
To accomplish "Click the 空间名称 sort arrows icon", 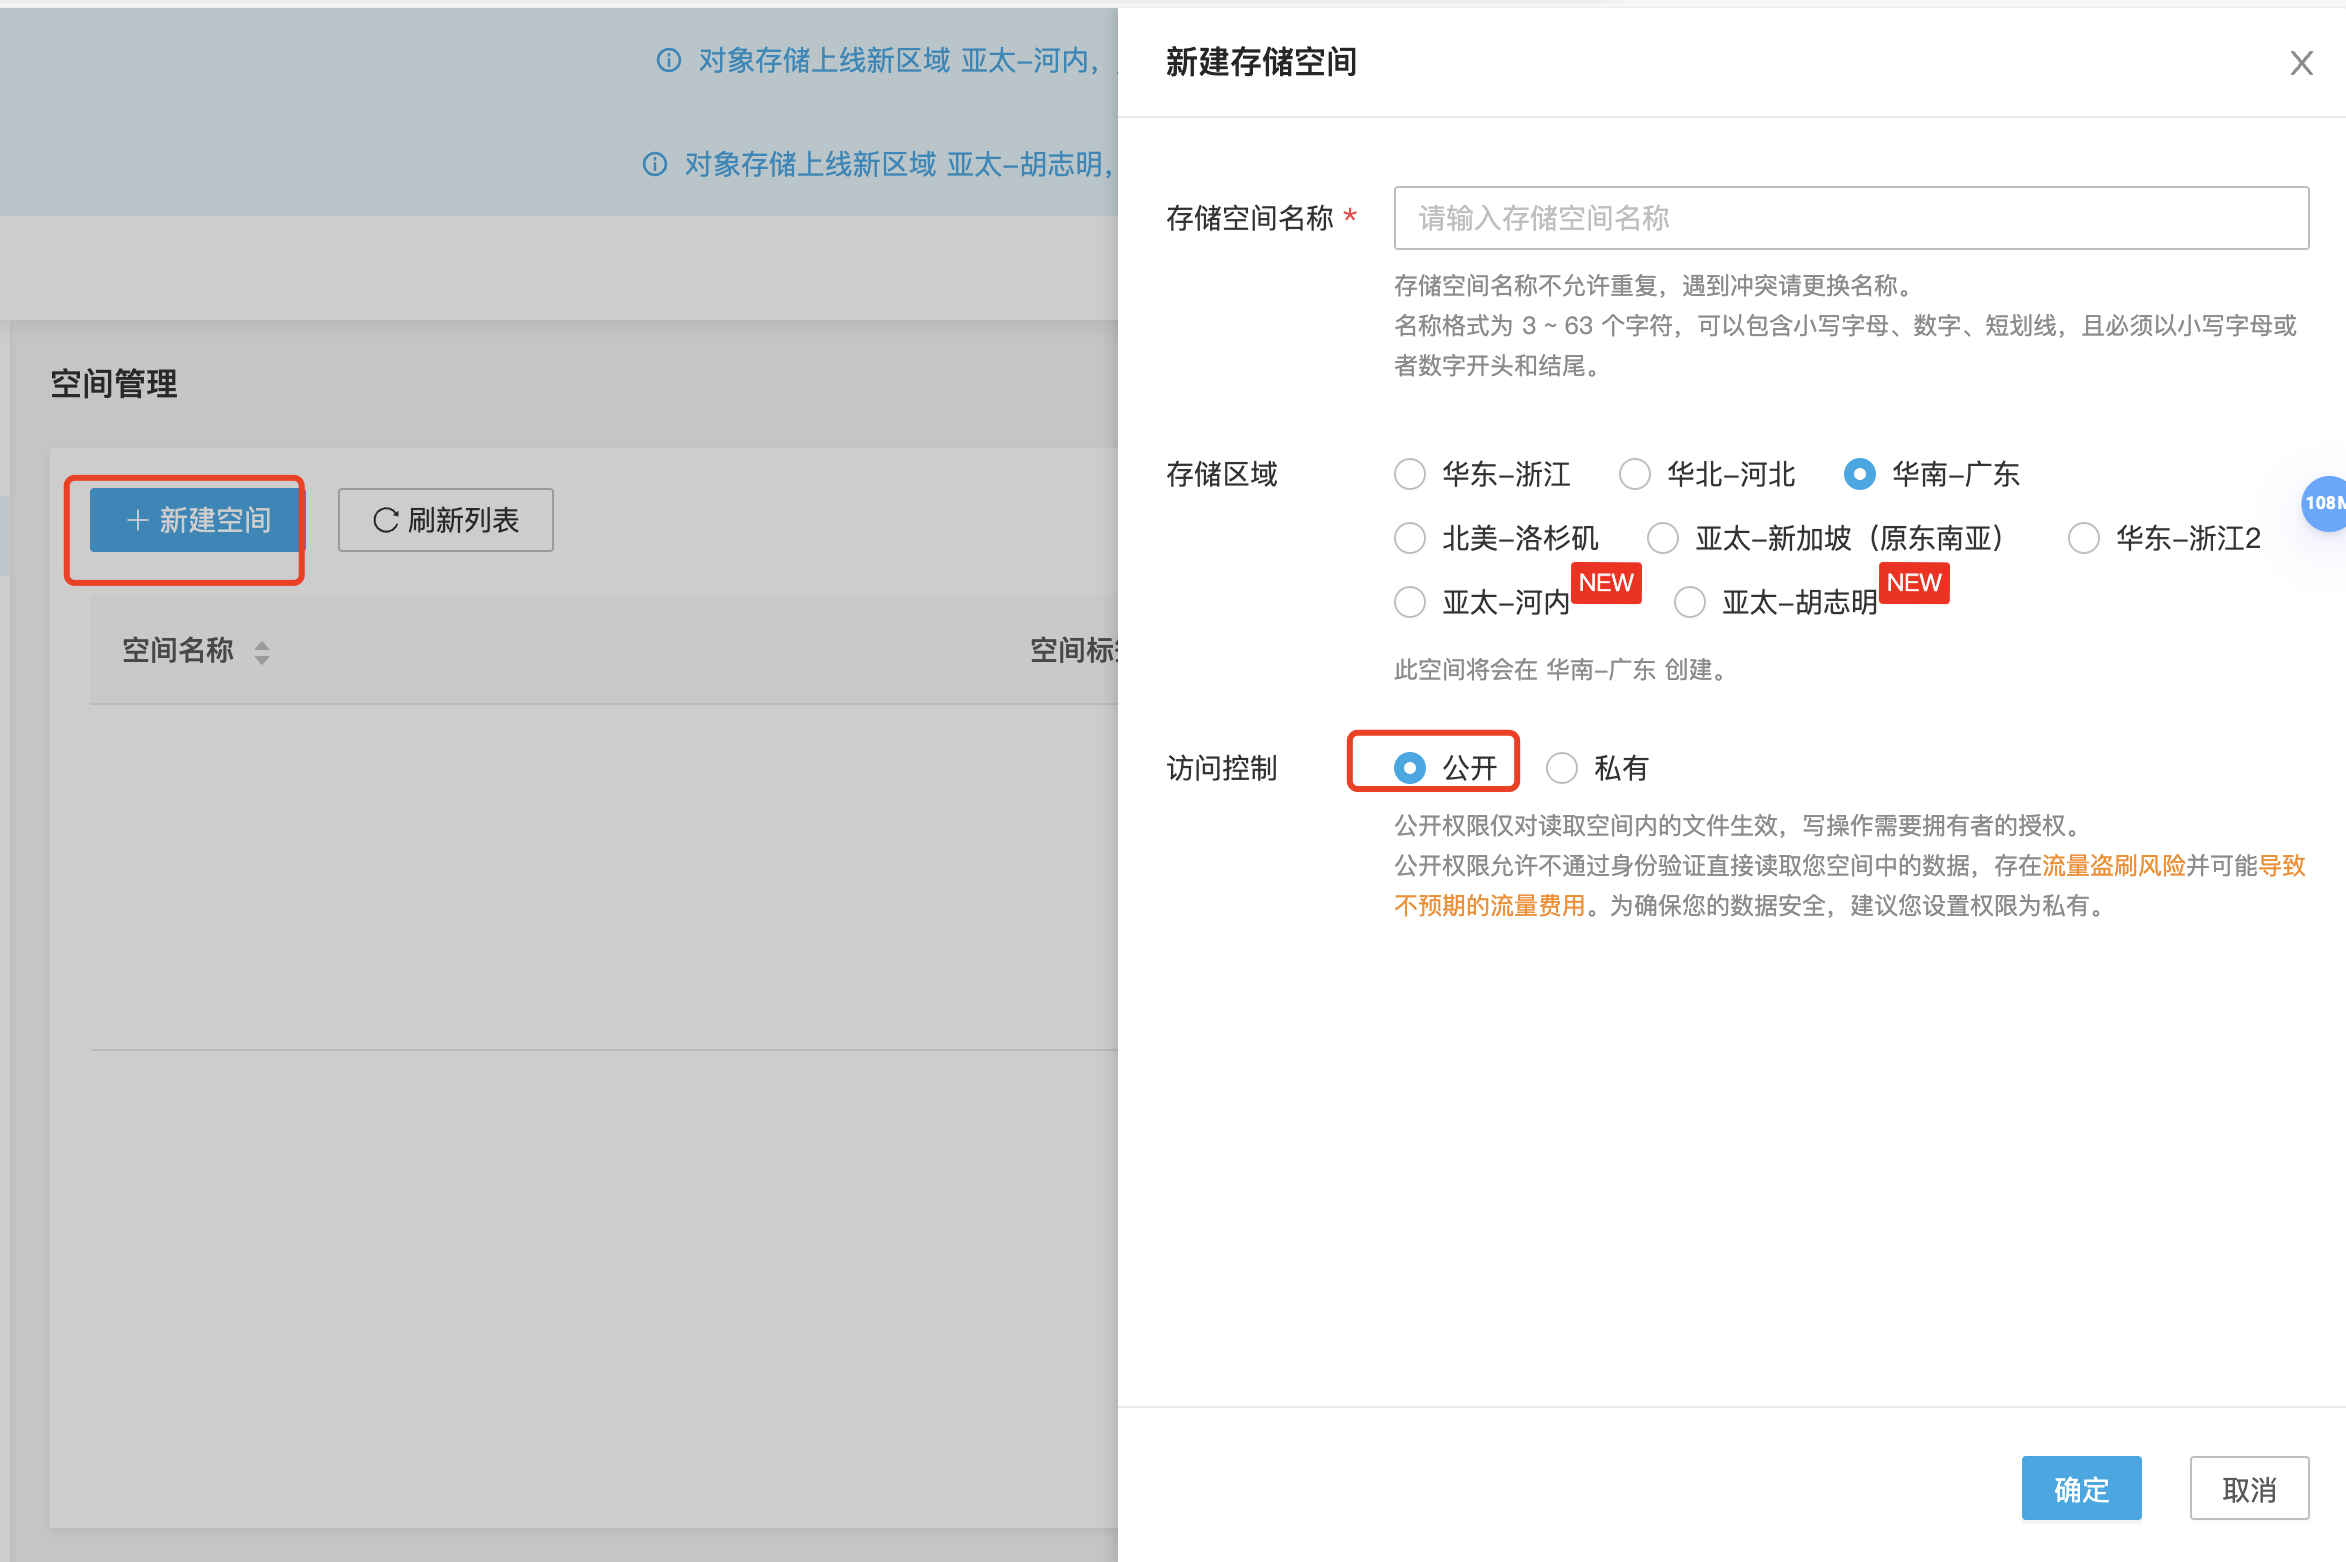I will pos(262,652).
